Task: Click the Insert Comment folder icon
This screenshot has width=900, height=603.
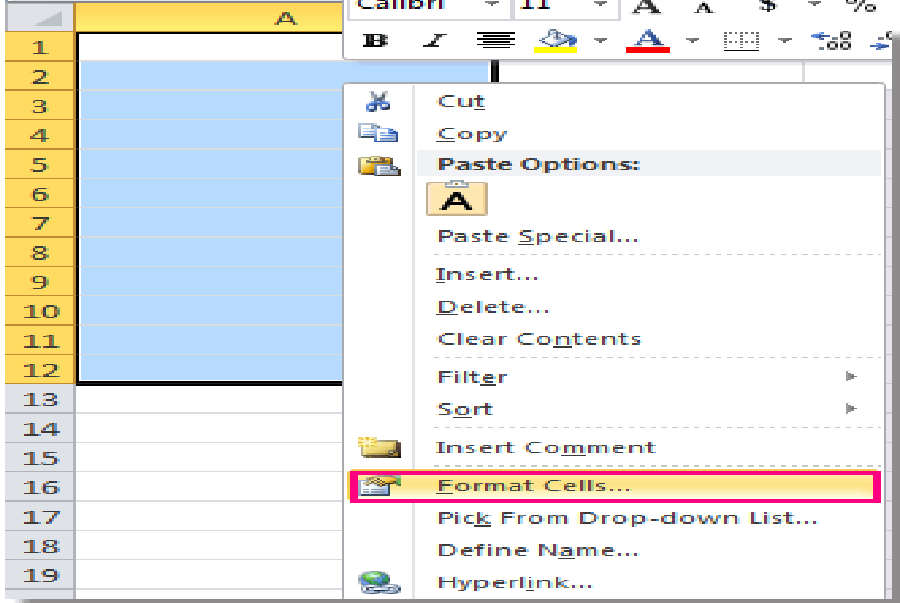Action: 379,447
